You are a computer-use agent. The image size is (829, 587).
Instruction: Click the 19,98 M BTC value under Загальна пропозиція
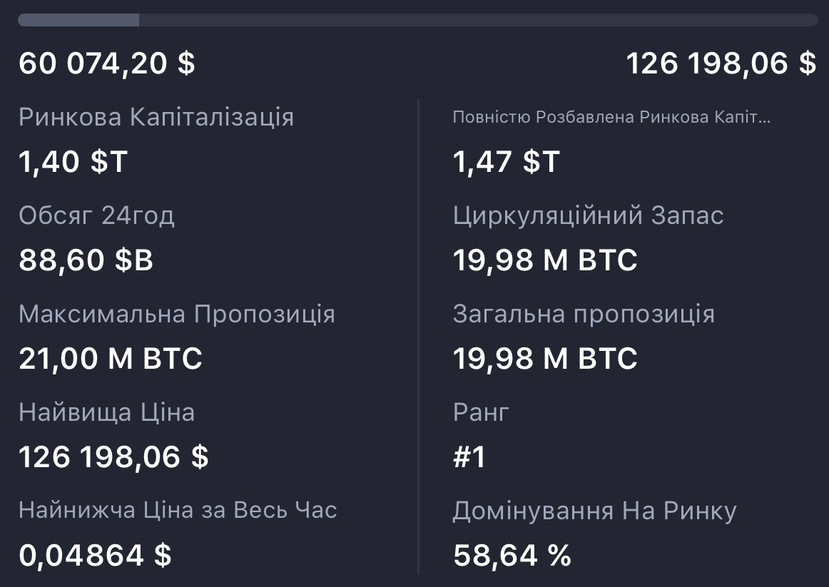545,358
